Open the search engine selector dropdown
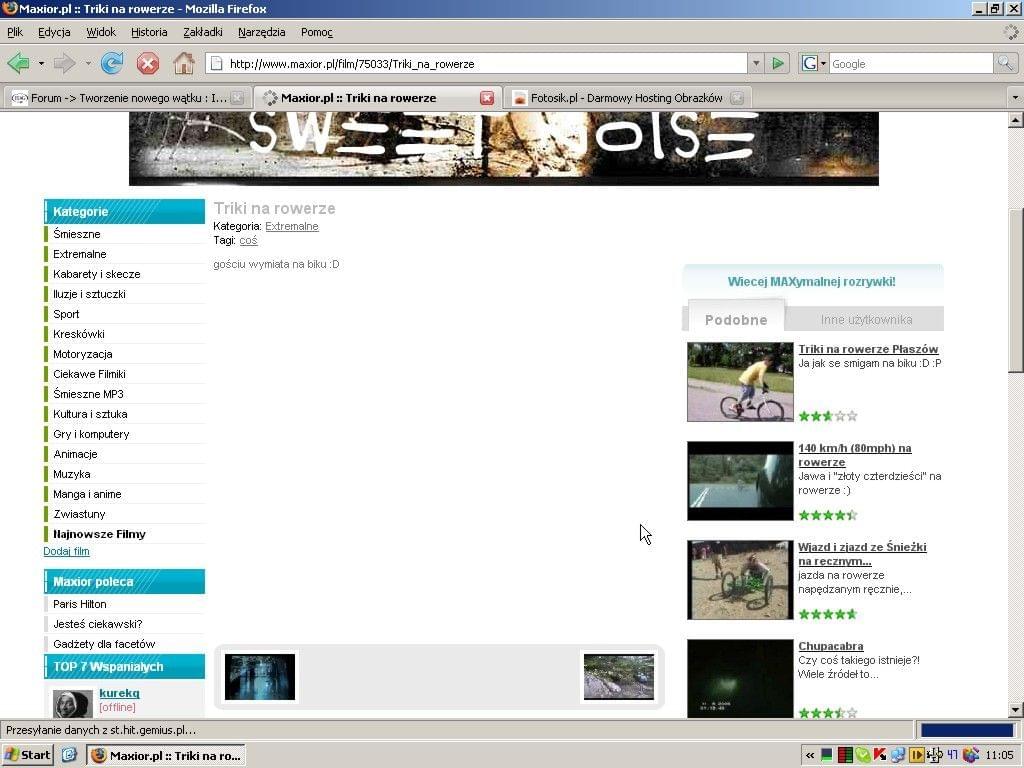The width and height of the screenshot is (1024, 768). point(814,63)
